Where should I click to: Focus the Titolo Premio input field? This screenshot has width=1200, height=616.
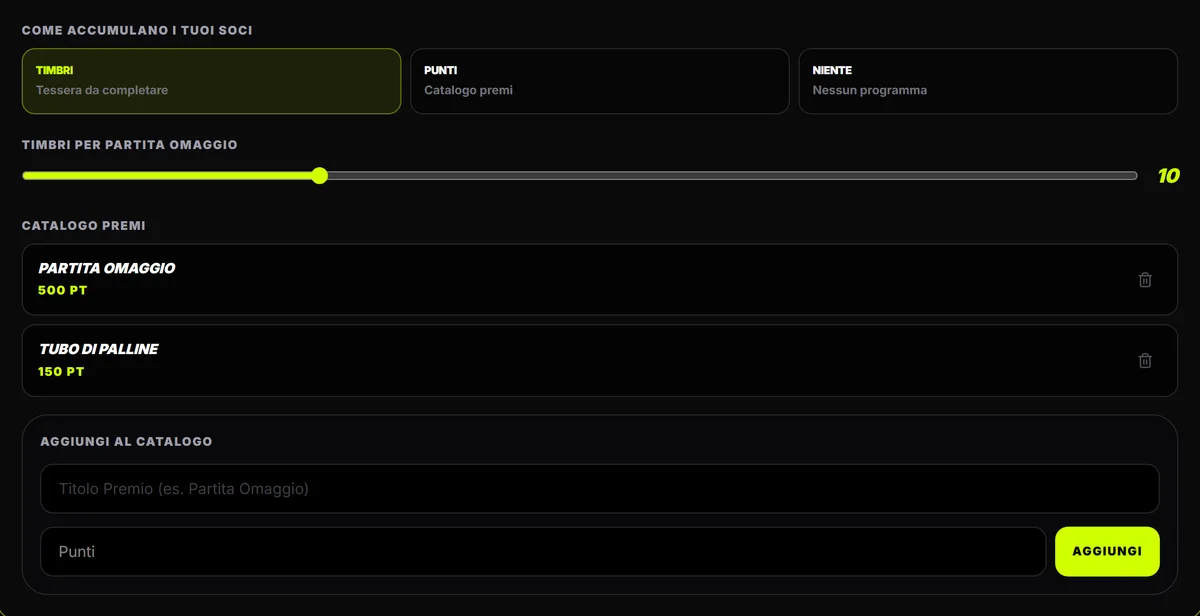coord(600,489)
